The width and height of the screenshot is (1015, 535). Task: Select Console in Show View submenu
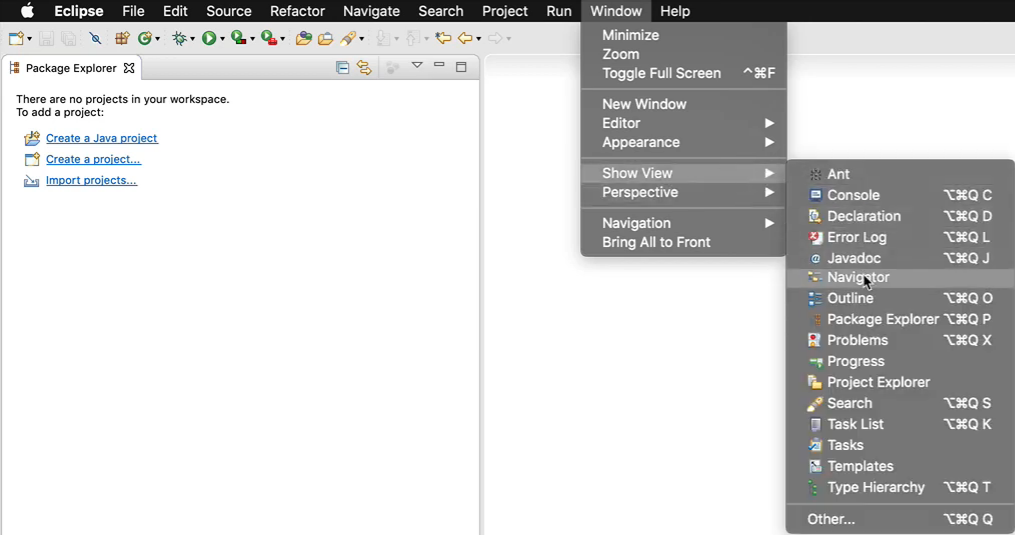pyautogui.click(x=900, y=195)
